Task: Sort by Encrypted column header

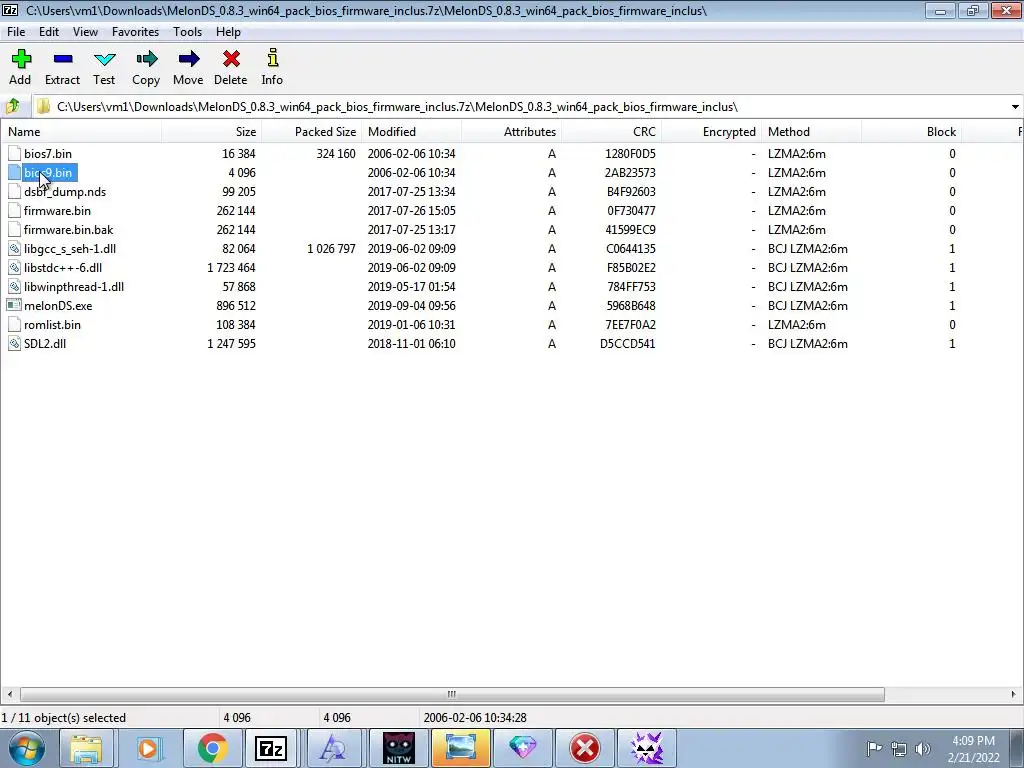Action: (x=711, y=131)
